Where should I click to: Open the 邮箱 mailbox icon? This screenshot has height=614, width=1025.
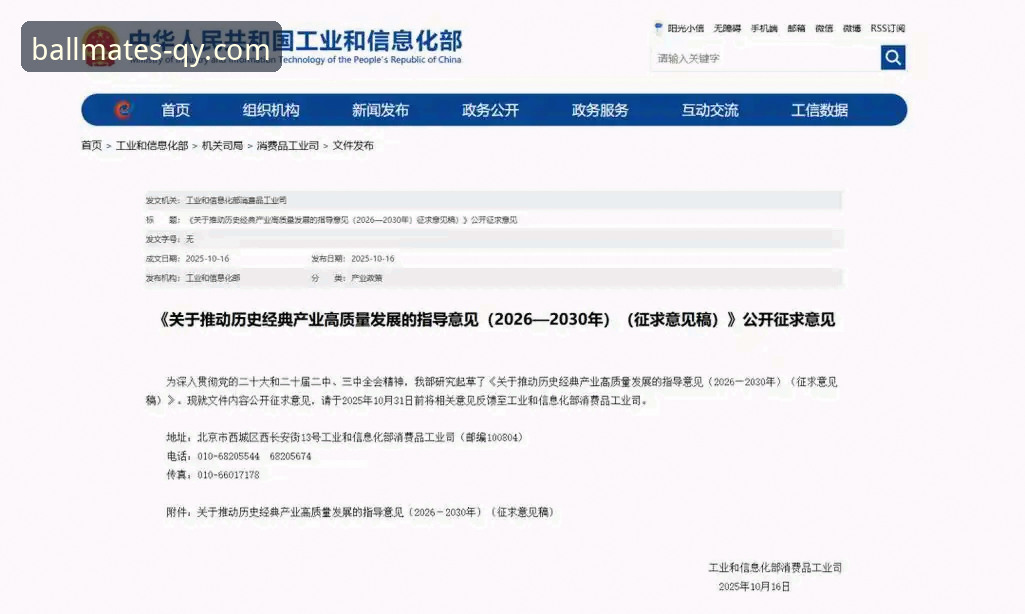796,29
